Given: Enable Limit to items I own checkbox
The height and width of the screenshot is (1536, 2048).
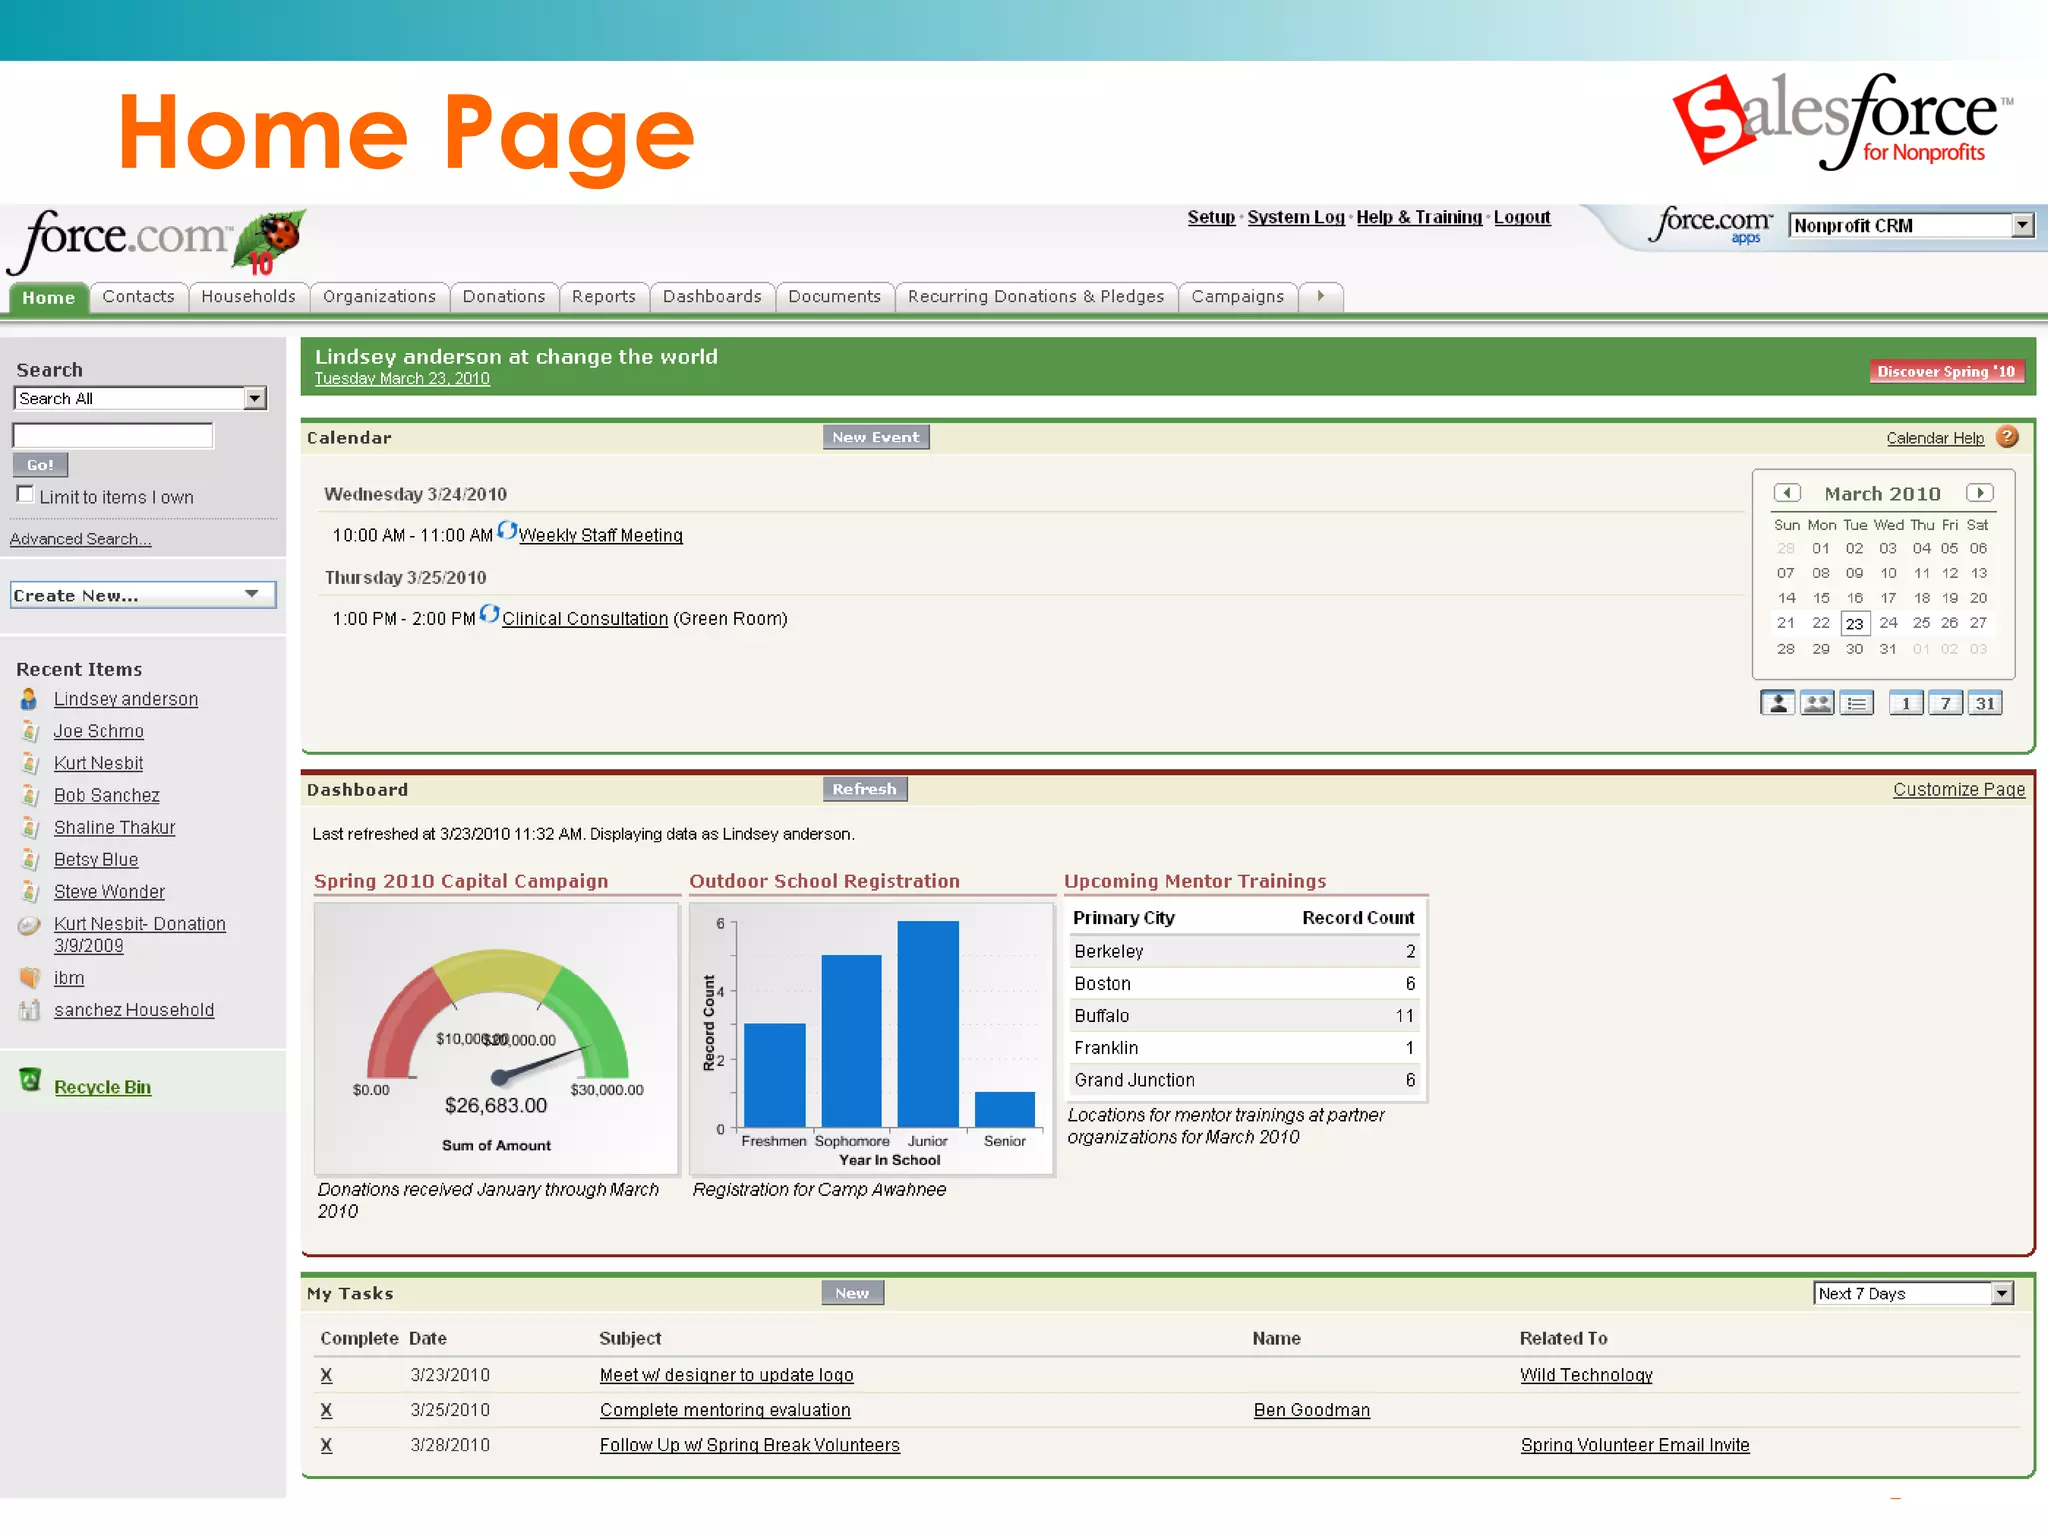Looking at the screenshot, I should click(x=25, y=494).
